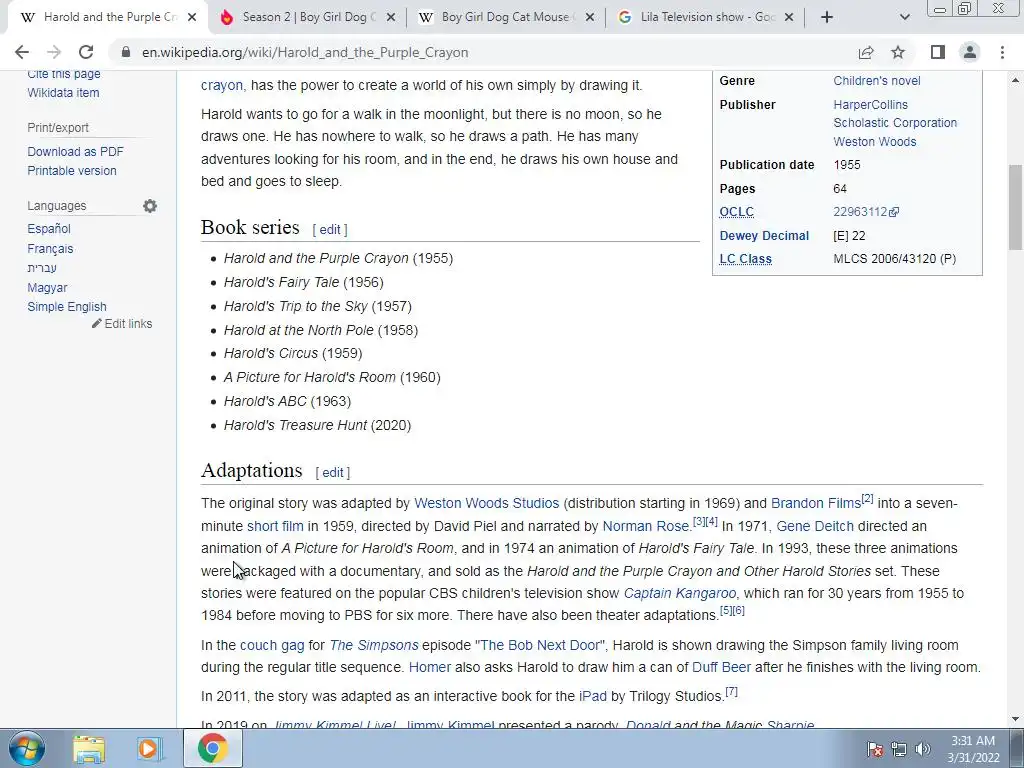The height and width of the screenshot is (768, 1024).
Task: Bookmark this page with star icon
Action: click(898, 52)
